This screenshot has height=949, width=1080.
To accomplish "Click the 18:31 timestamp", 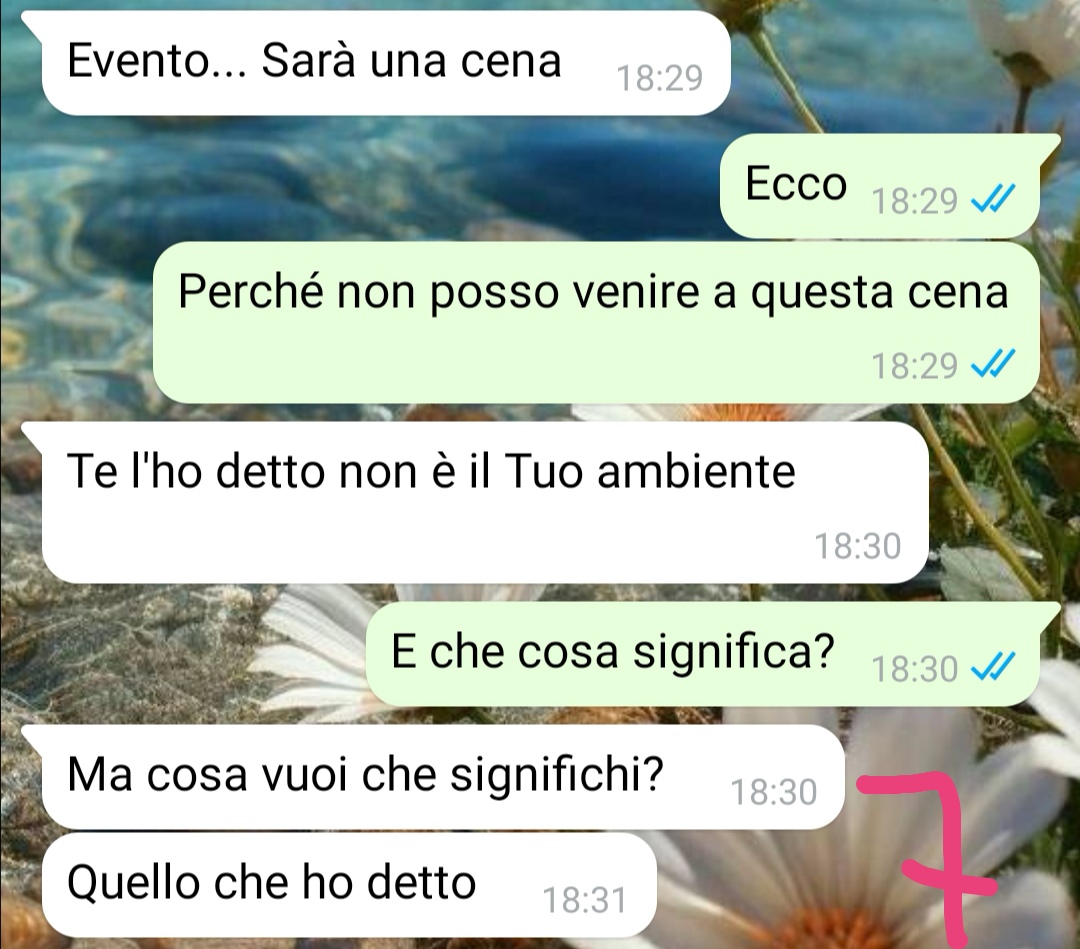I will coord(585,900).
